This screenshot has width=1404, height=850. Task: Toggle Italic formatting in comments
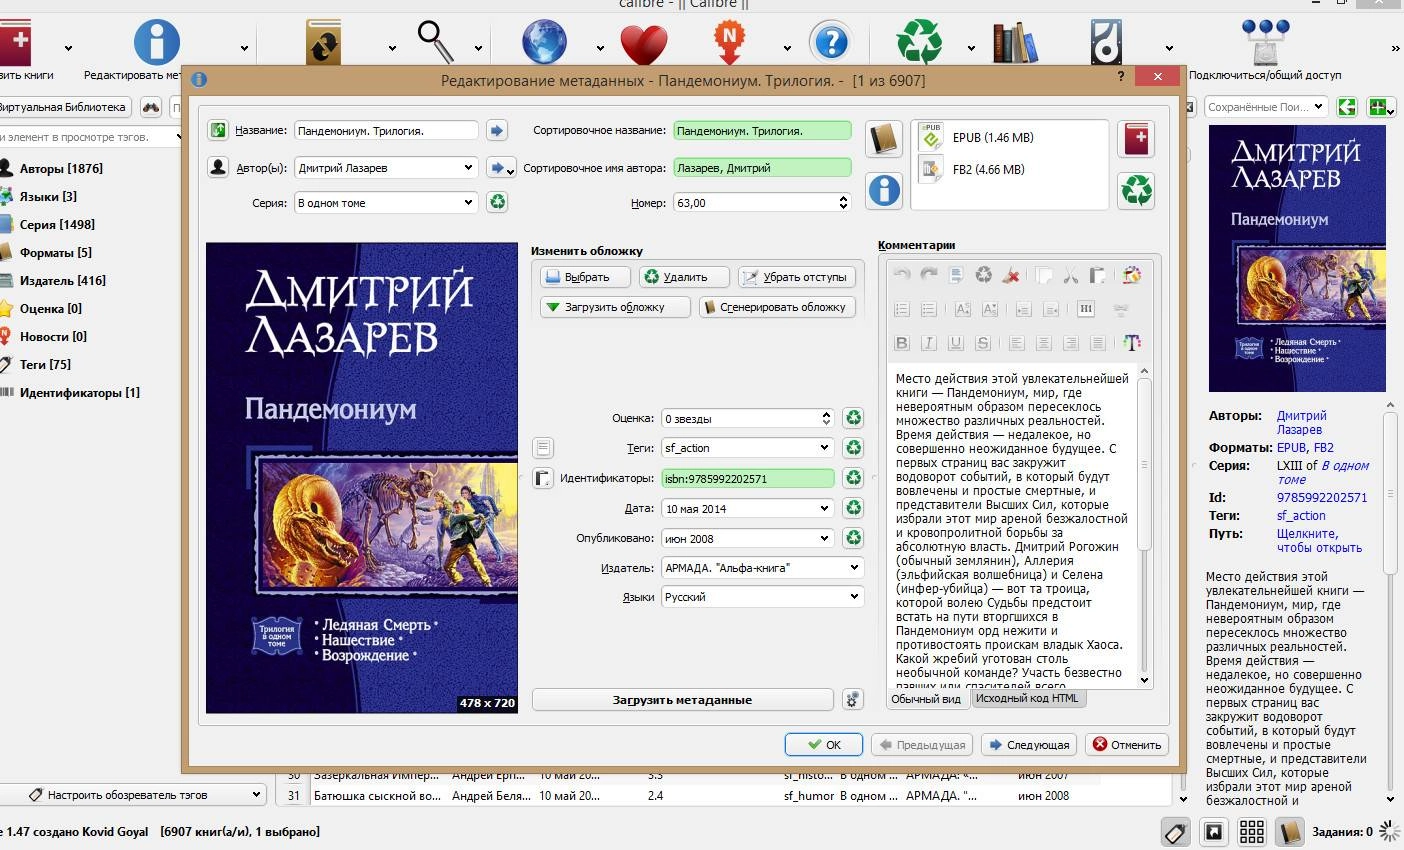[928, 343]
